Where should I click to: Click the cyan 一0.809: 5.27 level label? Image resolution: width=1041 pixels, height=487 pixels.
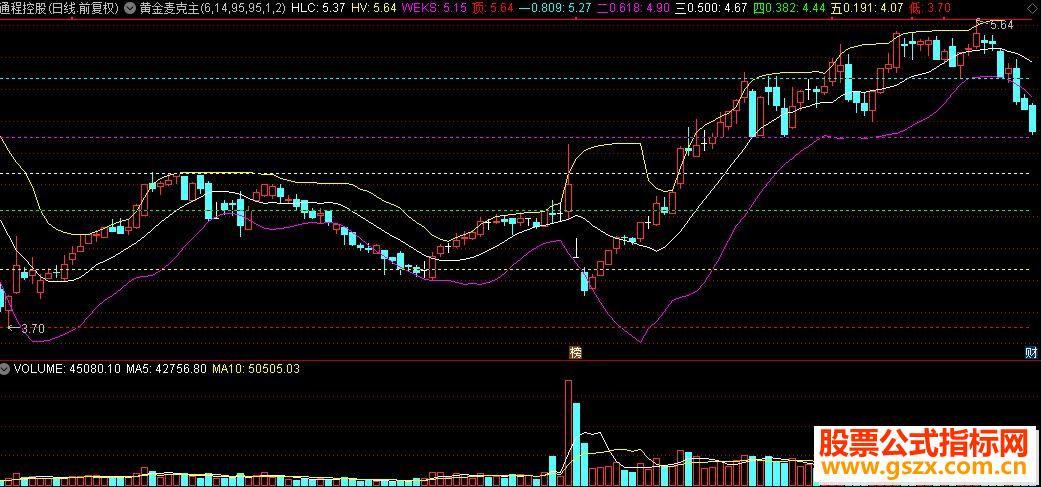click(x=555, y=9)
